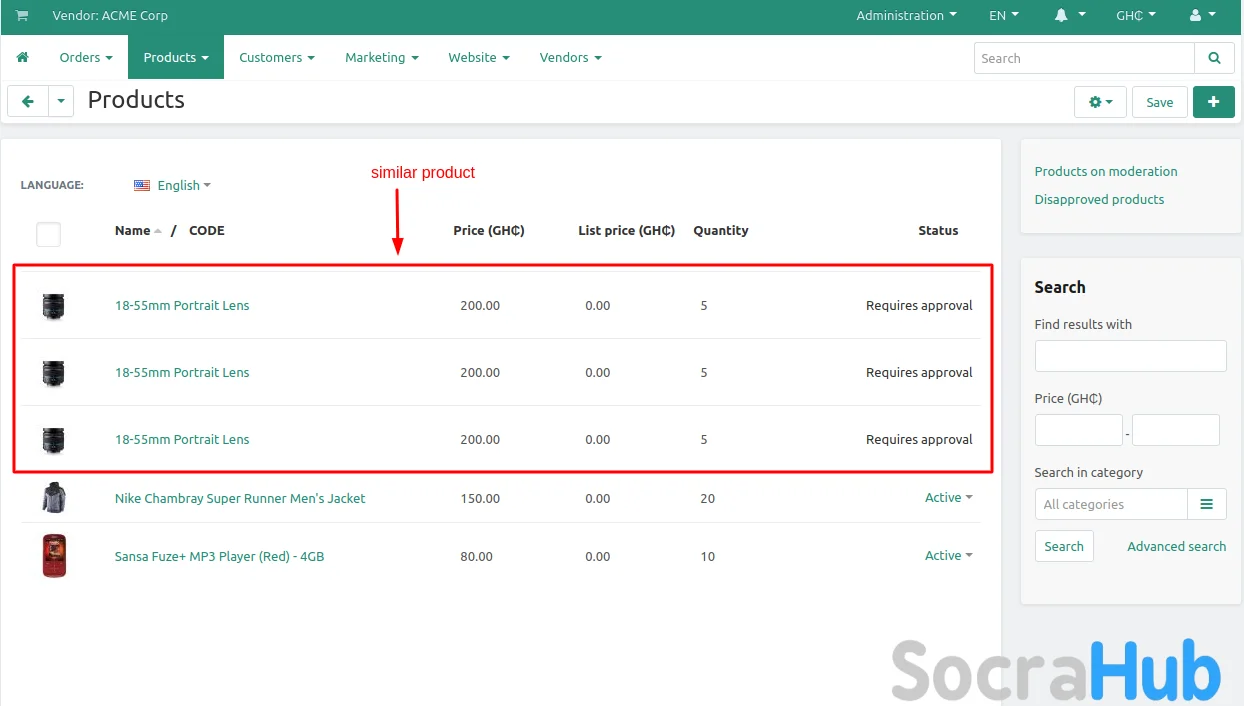Open the notifications bell menu
The width and height of the screenshot is (1244, 706).
pyautogui.click(x=1069, y=16)
